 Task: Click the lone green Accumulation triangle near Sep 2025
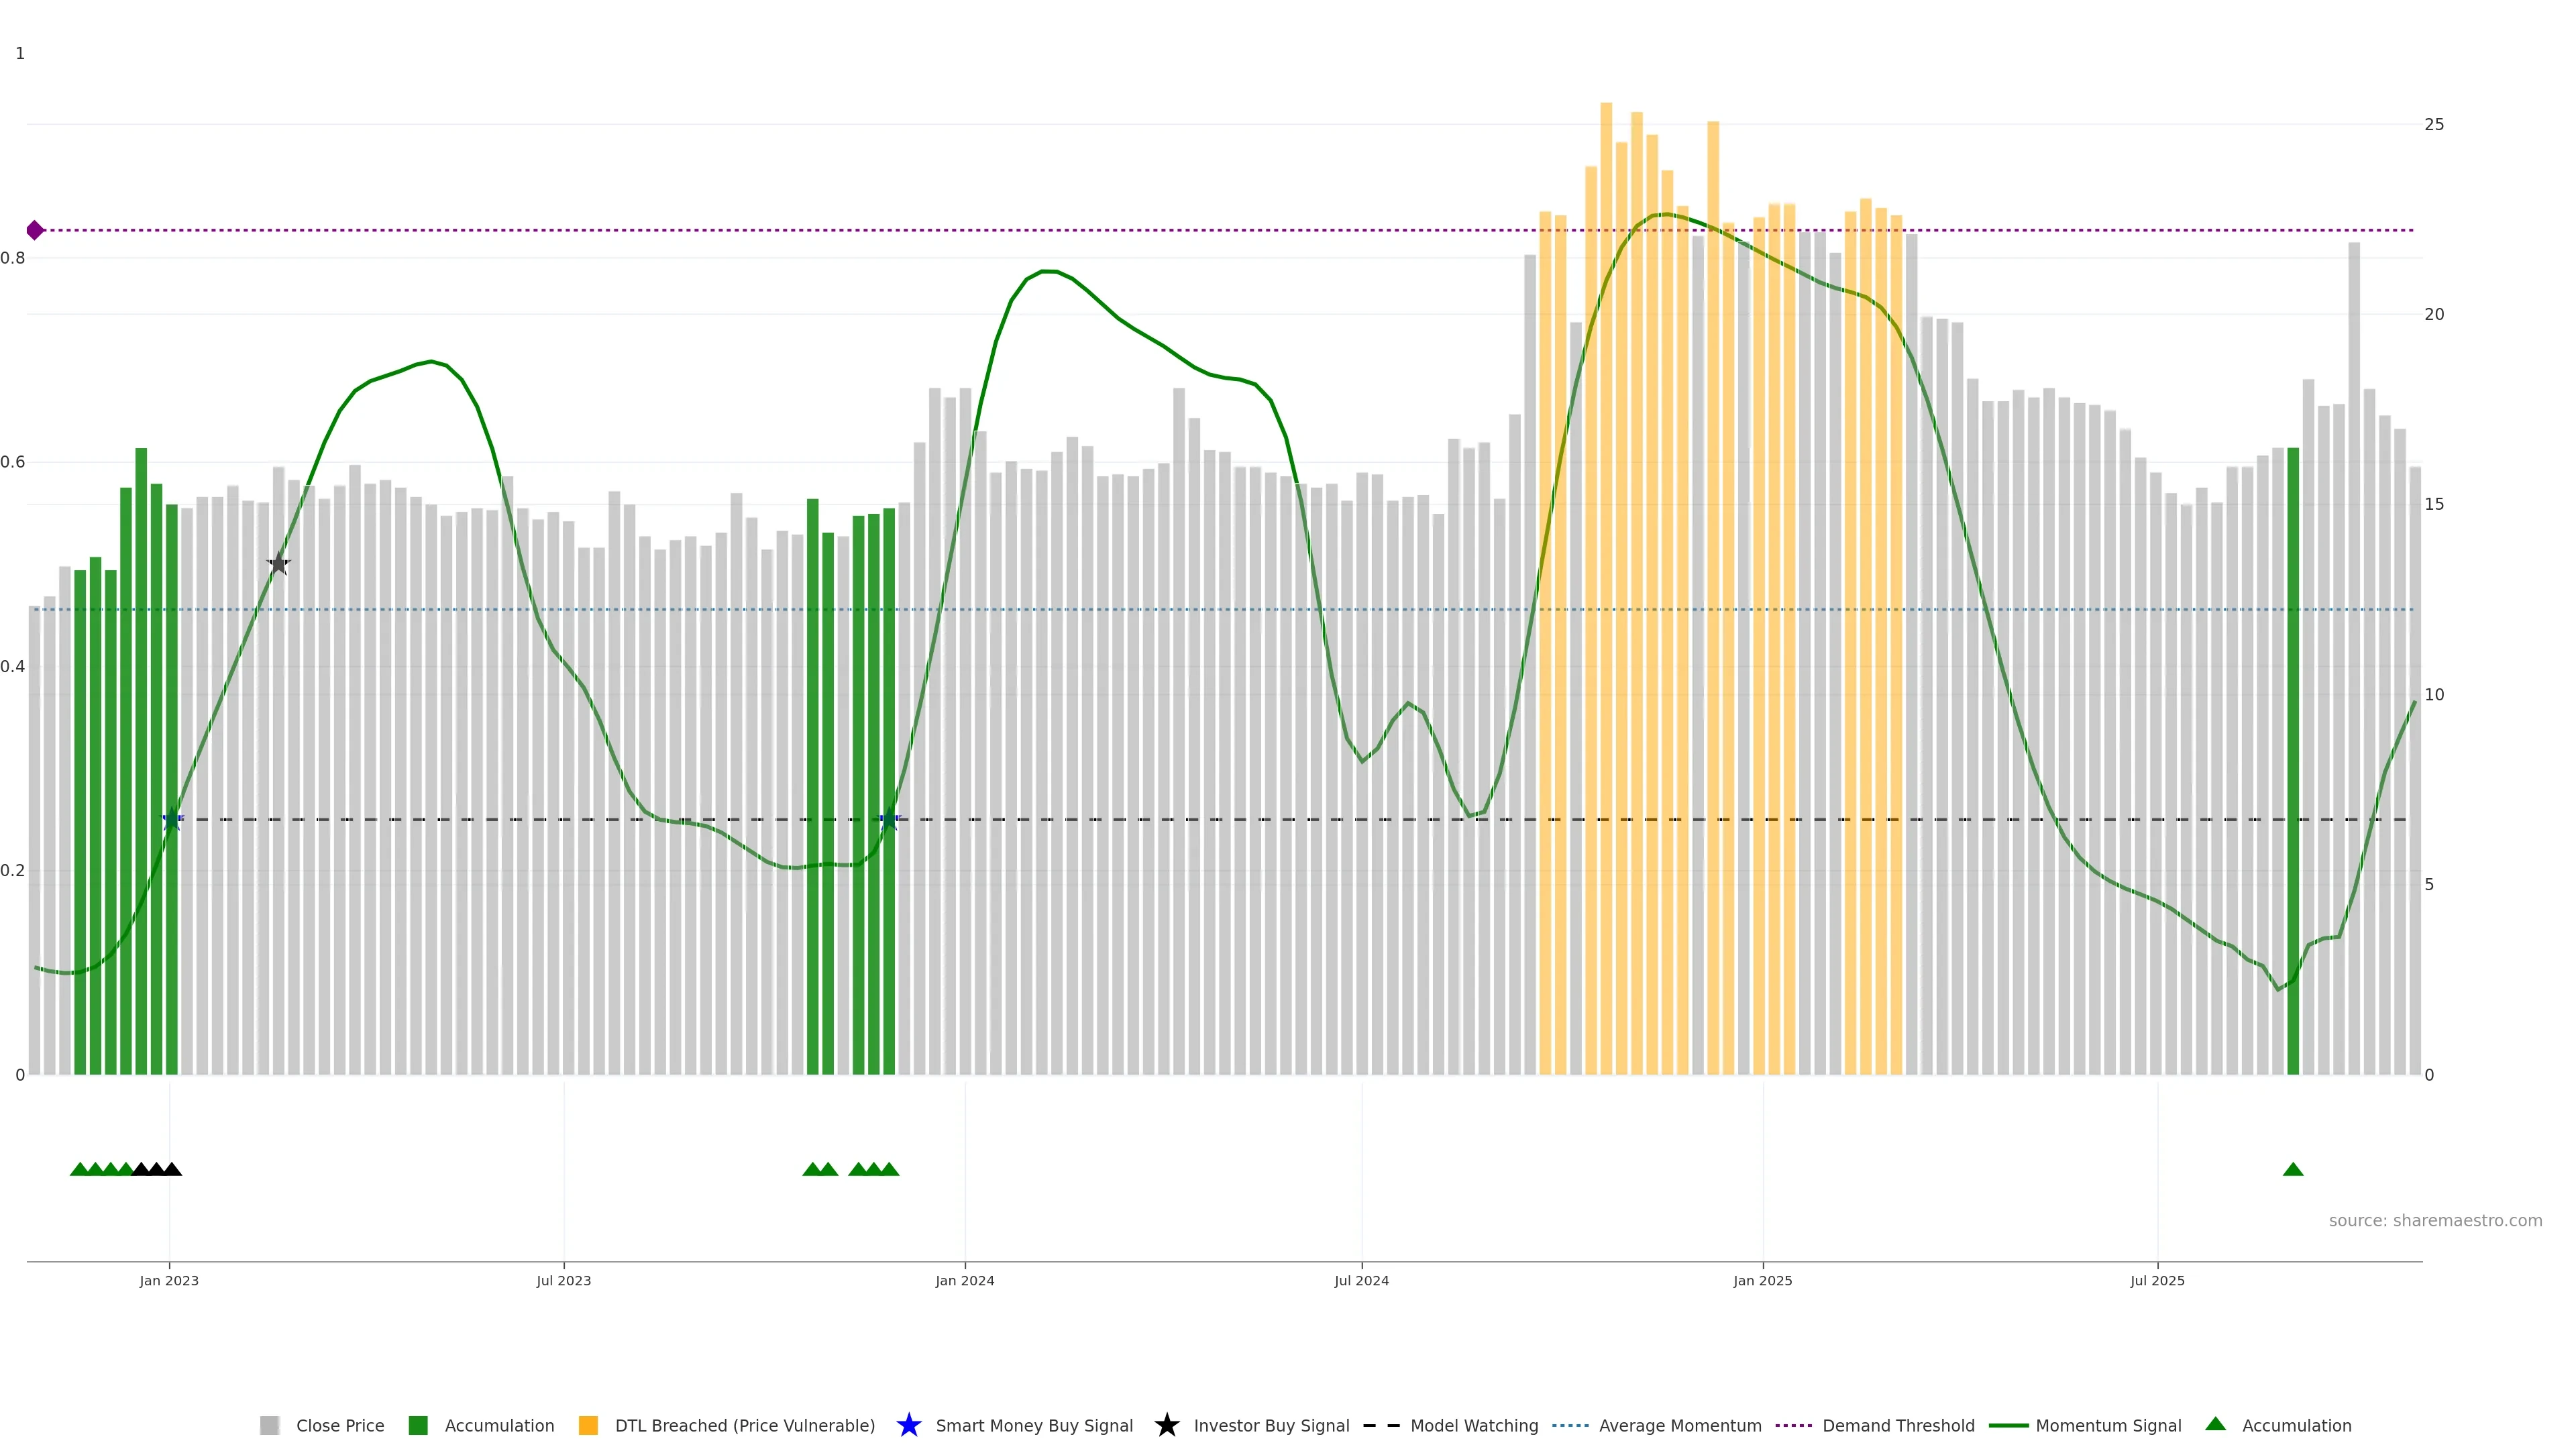tap(2293, 1170)
